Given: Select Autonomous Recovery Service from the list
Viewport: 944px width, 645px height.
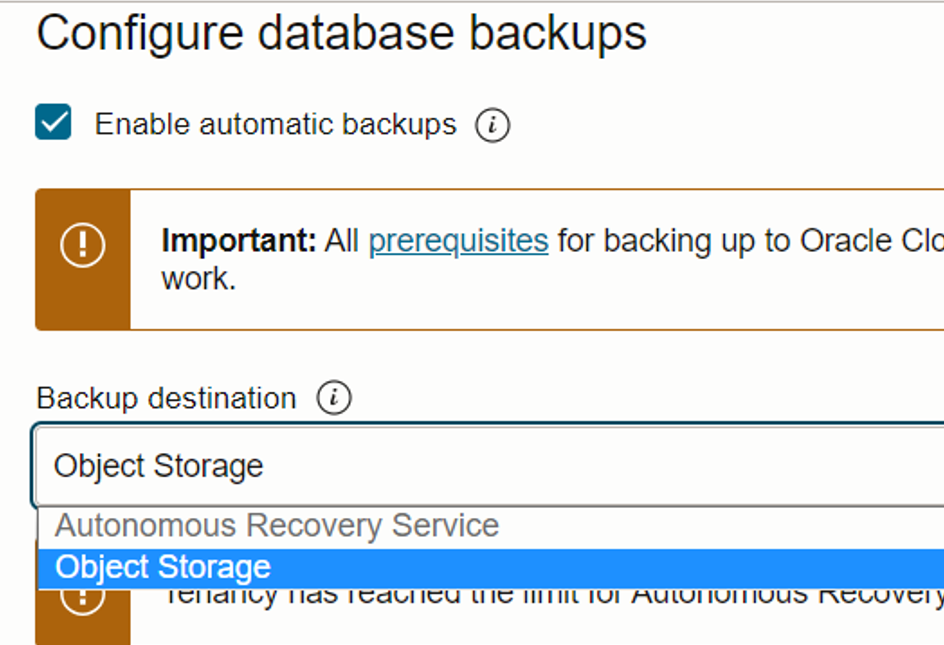Looking at the screenshot, I should coord(277,526).
